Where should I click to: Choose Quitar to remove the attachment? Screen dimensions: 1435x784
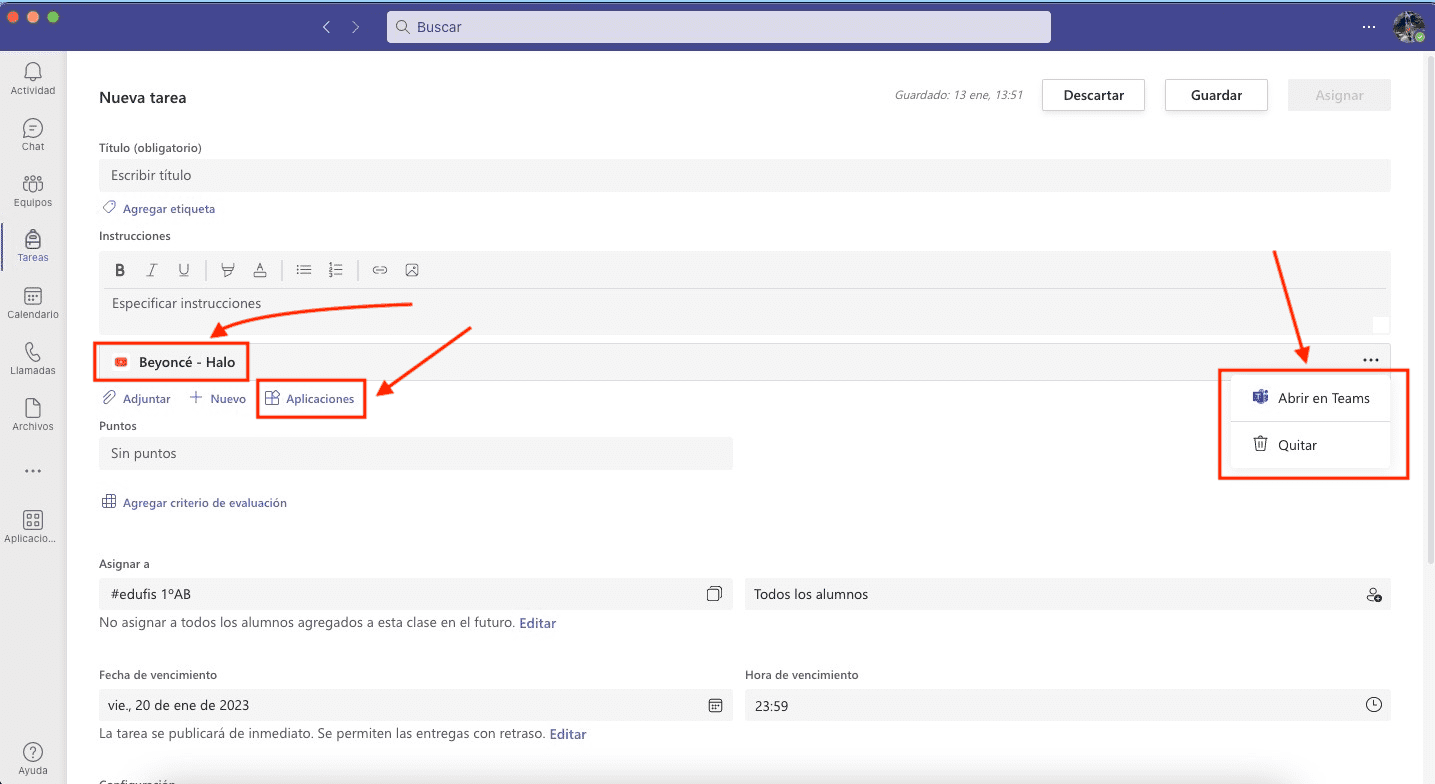click(x=1297, y=445)
